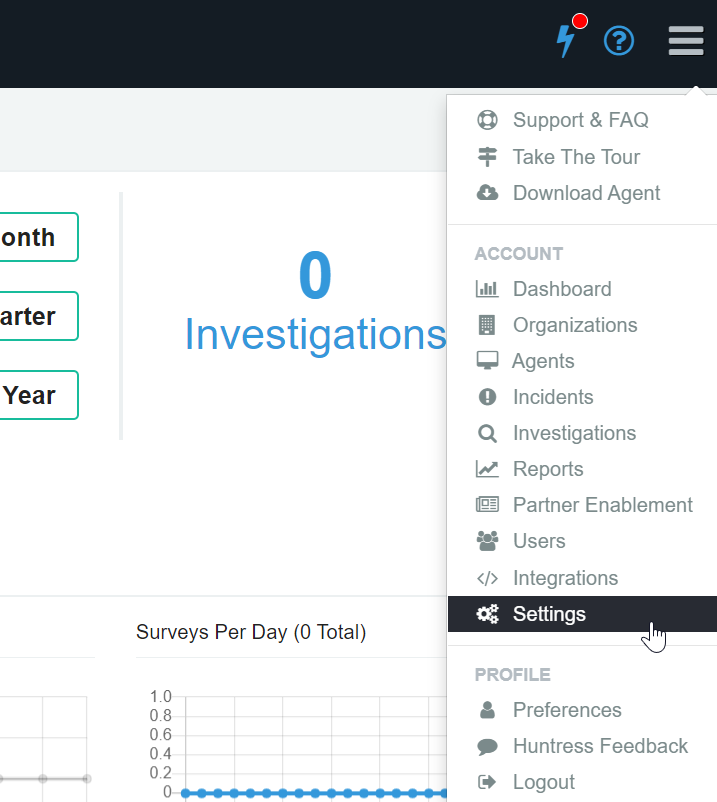Click the lifebuoy icon beside Support & FAQ
Screen dimensions: 717x802
[x=487, y=120]
